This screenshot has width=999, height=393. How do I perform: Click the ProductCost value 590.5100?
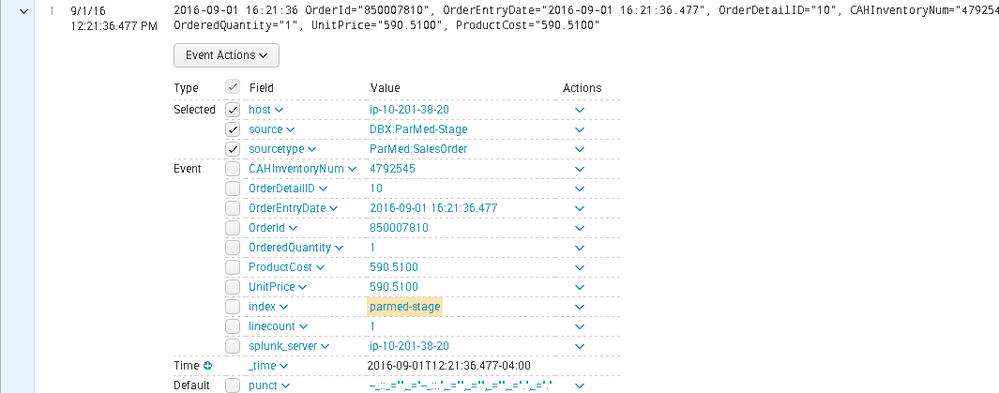[394, 268]
